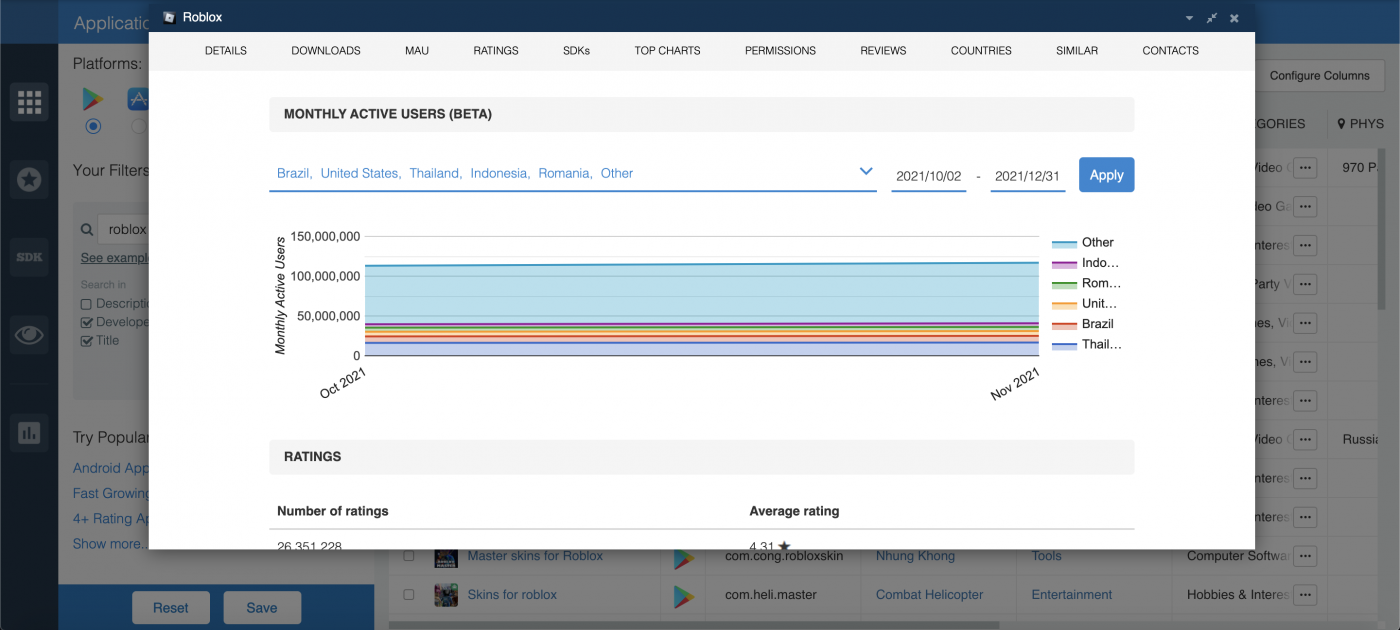Open the PERMISSIONS tab
This screenshot has height=630, width=1400.
point(780,50)
